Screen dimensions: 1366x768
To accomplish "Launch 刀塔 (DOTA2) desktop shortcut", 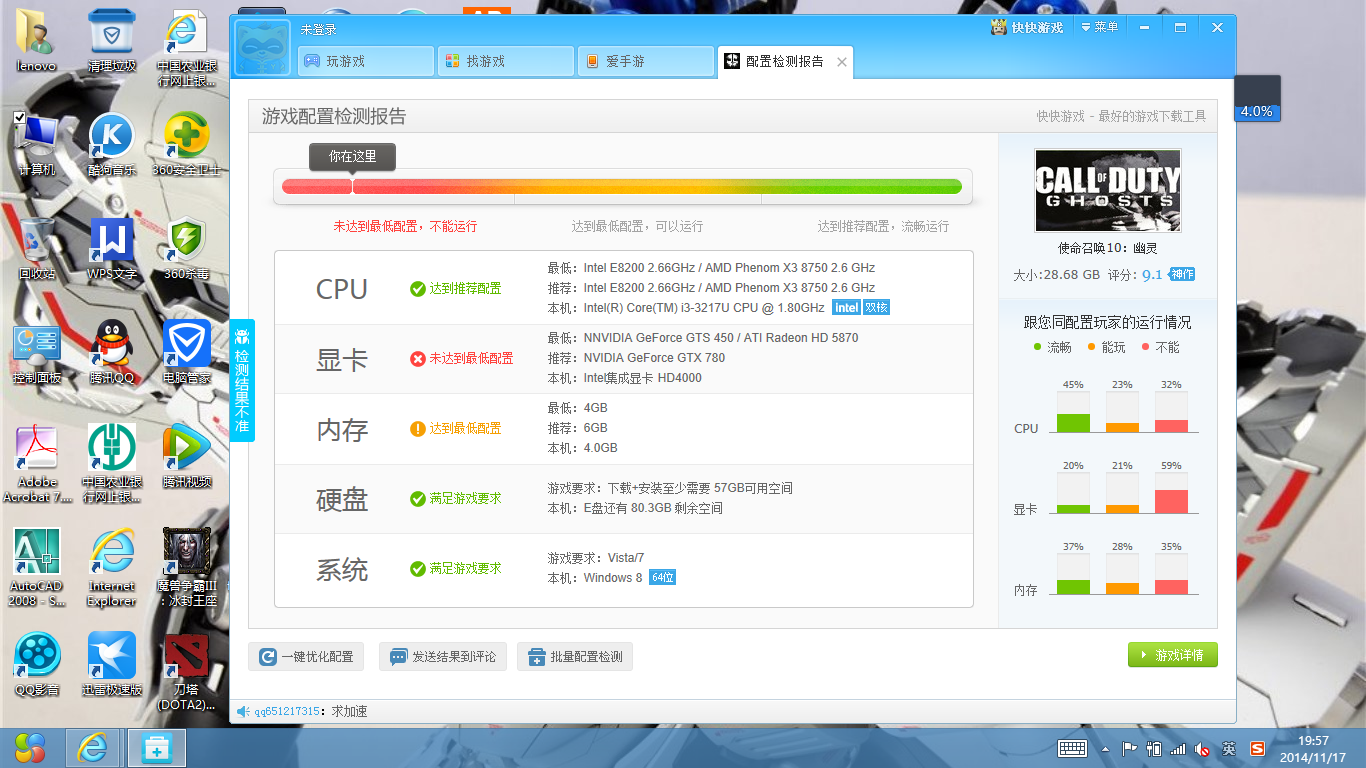I will point(186,671).
